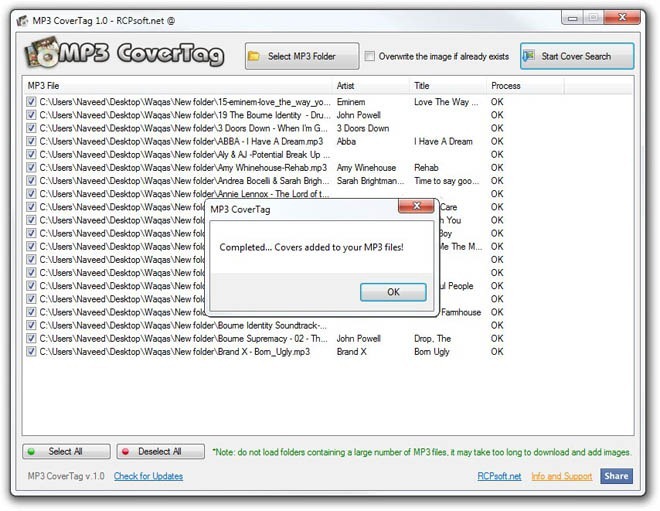The height and width of the screenshot is (511, 660).
Task: Select the artist cell 'Abba'
Action: (x=346, y=141)
